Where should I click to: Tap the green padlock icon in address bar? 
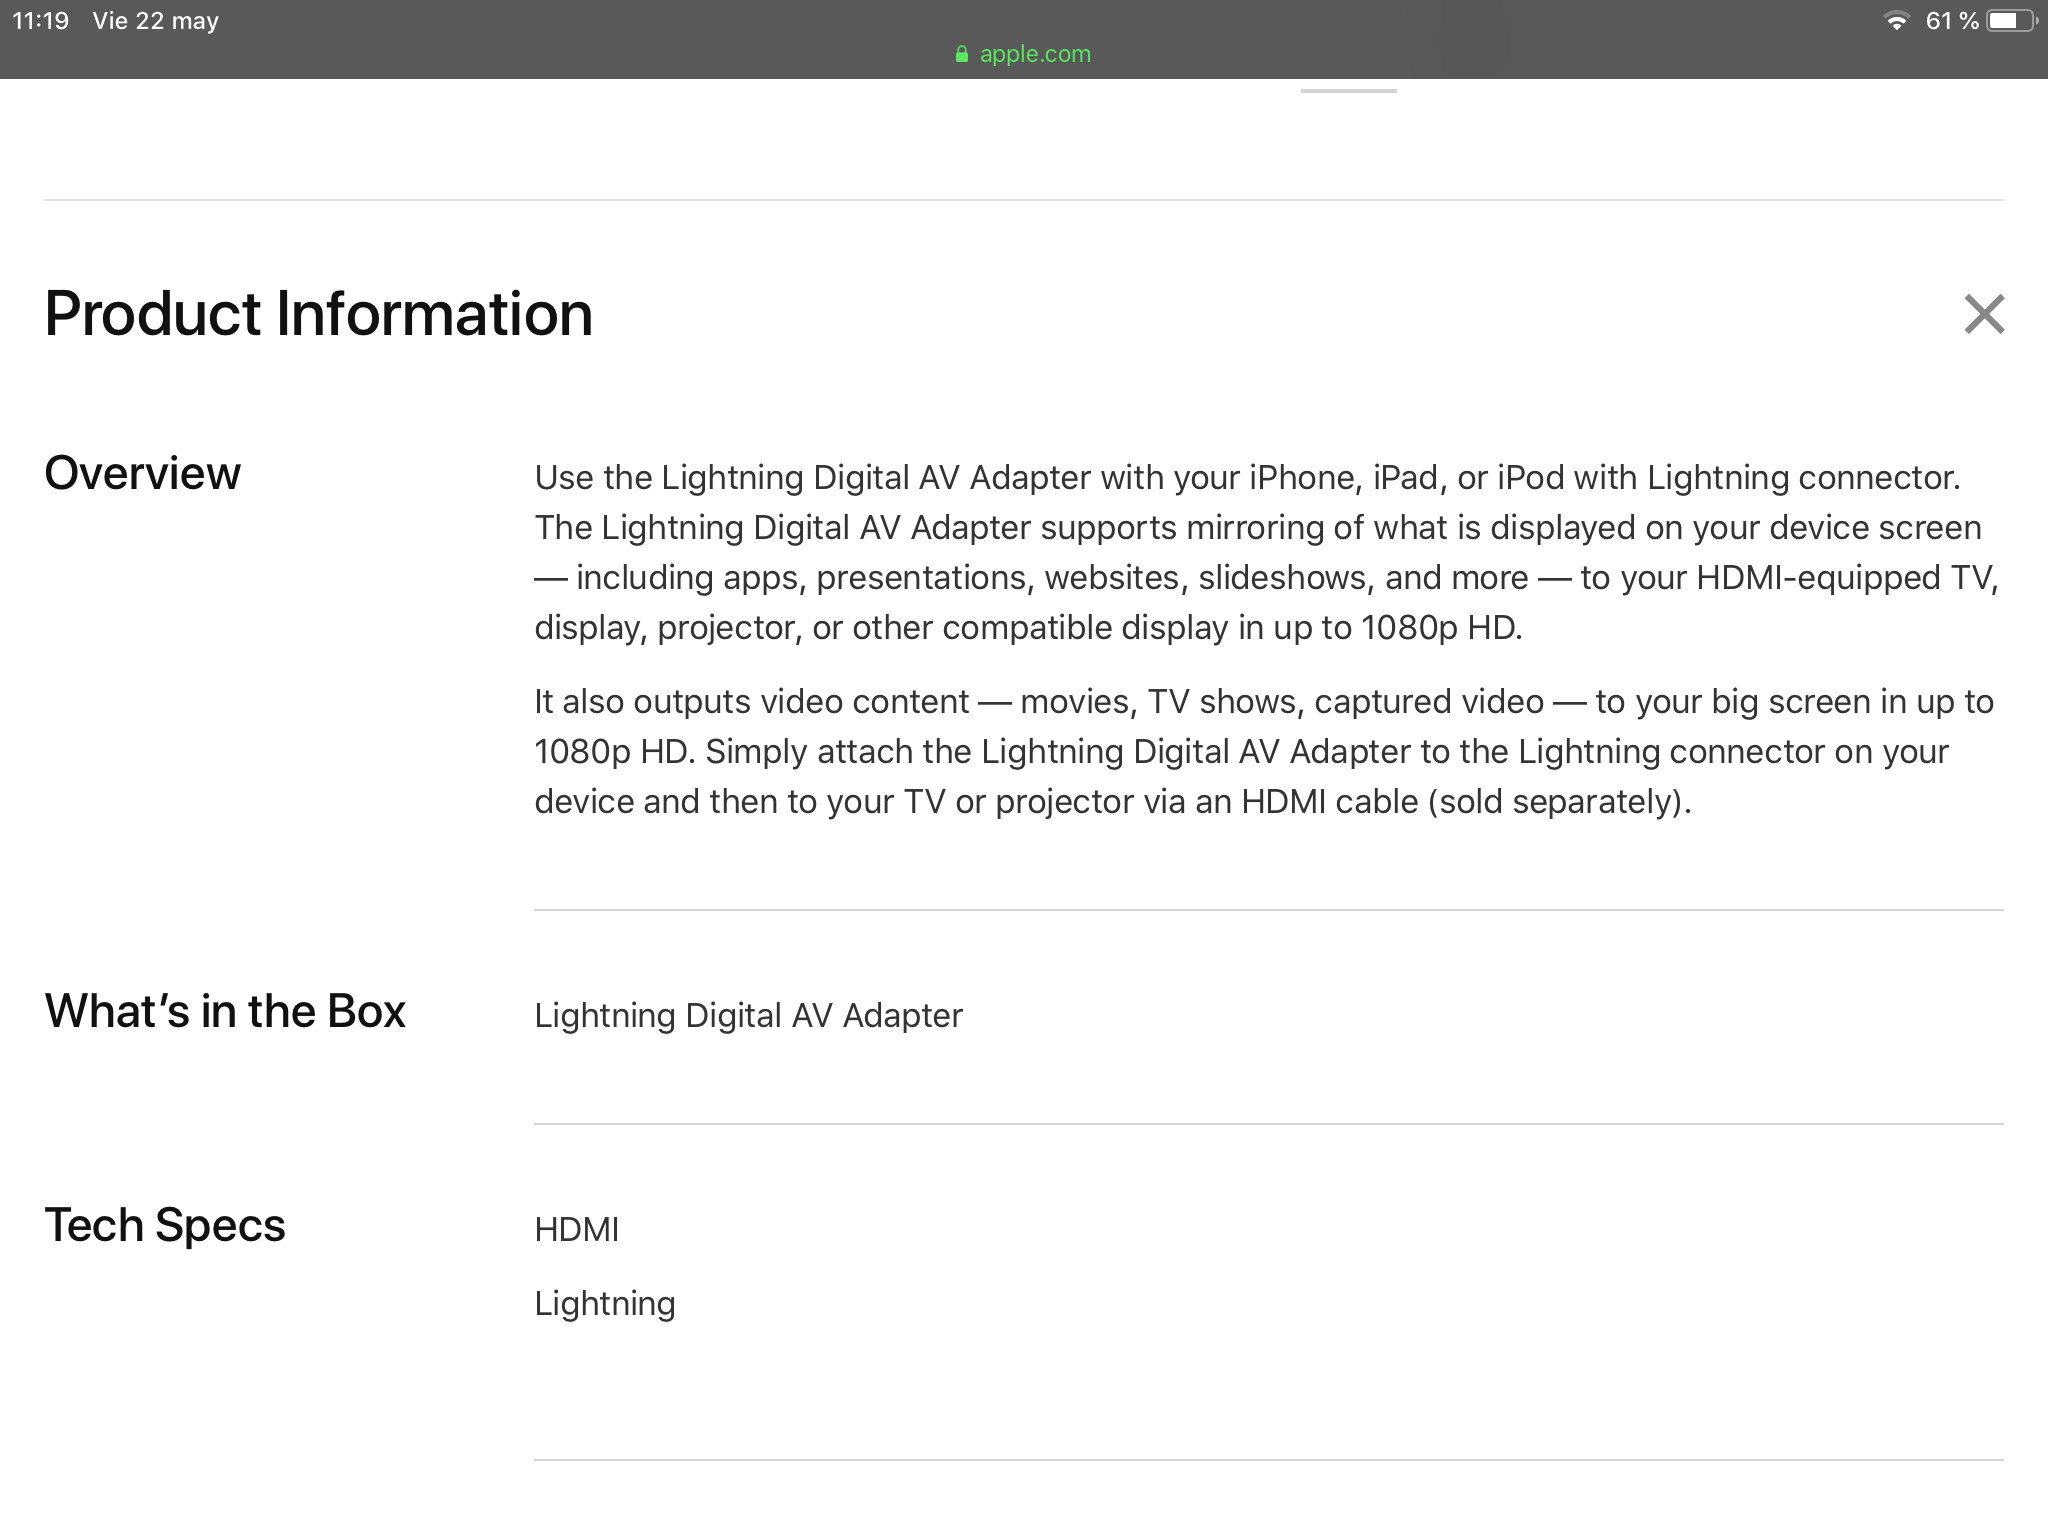pyautogui.click(x=962, y=55)
